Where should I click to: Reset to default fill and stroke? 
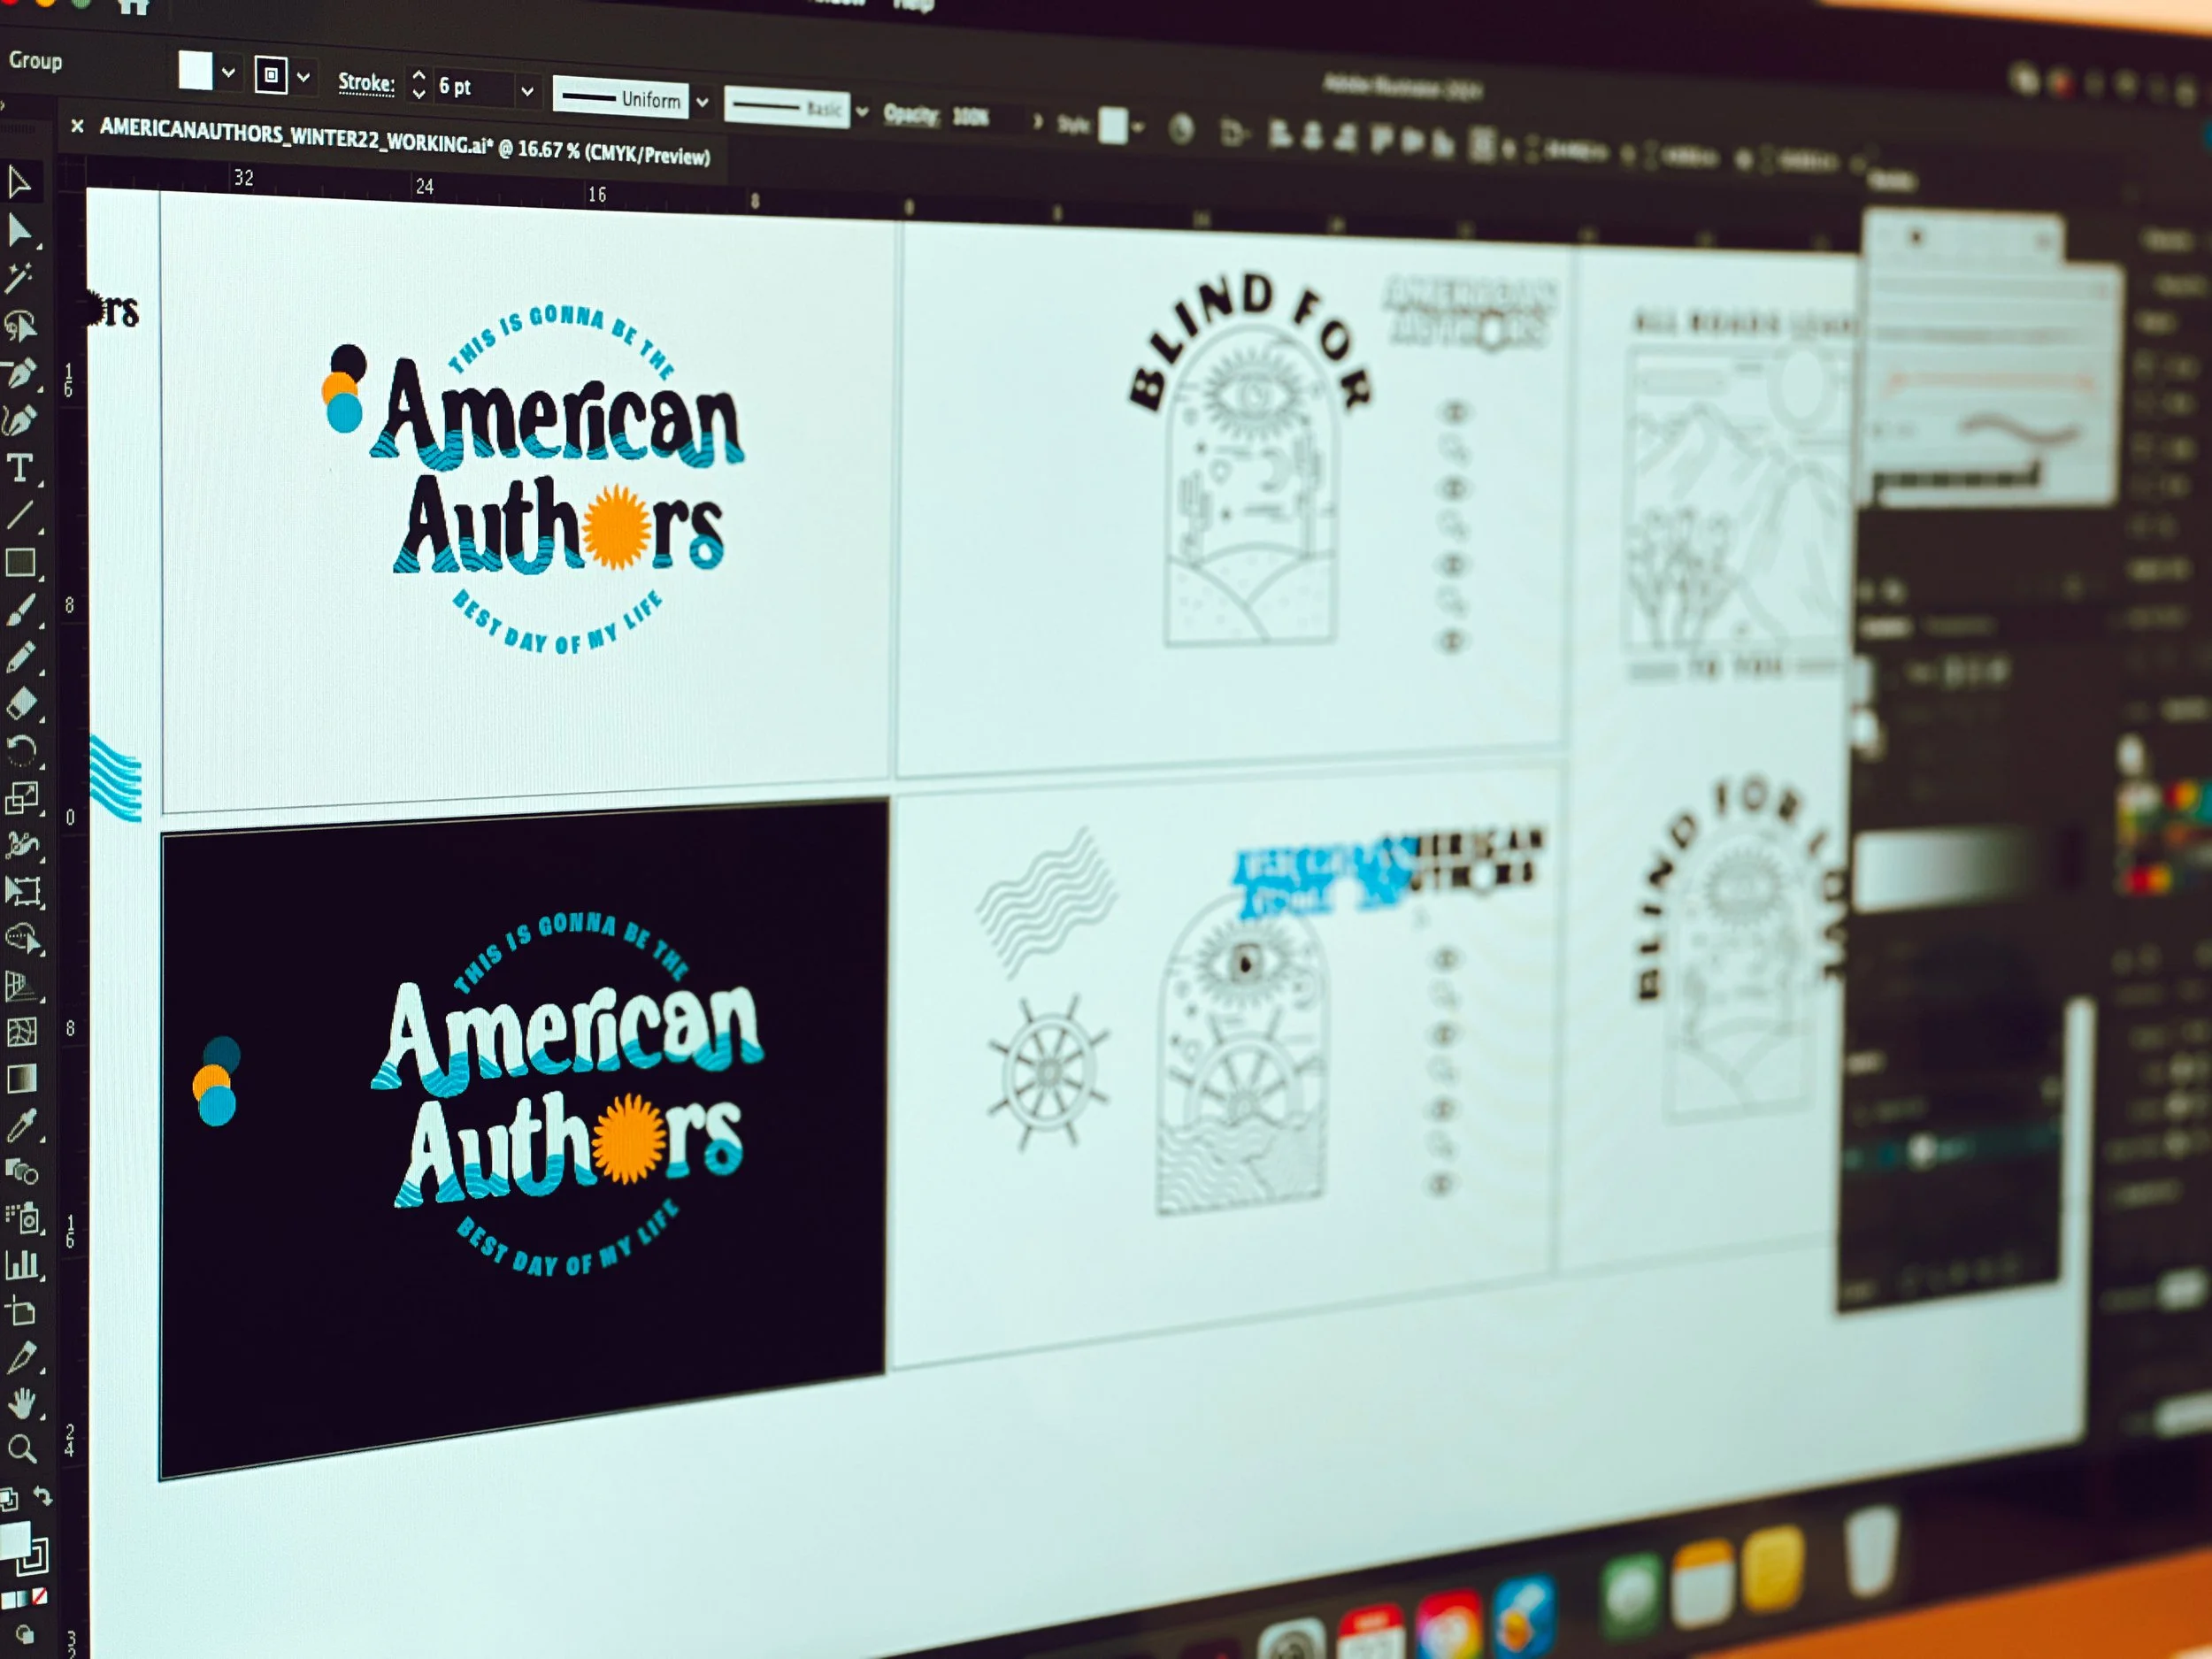coord(8,1499)
